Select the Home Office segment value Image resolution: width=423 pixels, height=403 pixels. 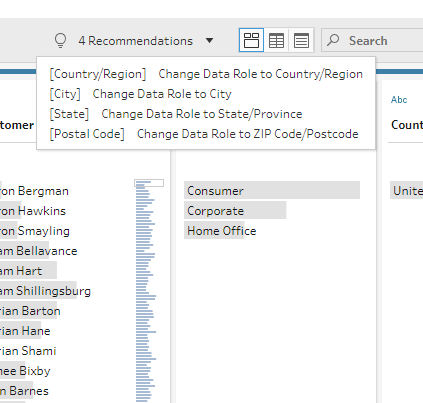pos(221,230)
